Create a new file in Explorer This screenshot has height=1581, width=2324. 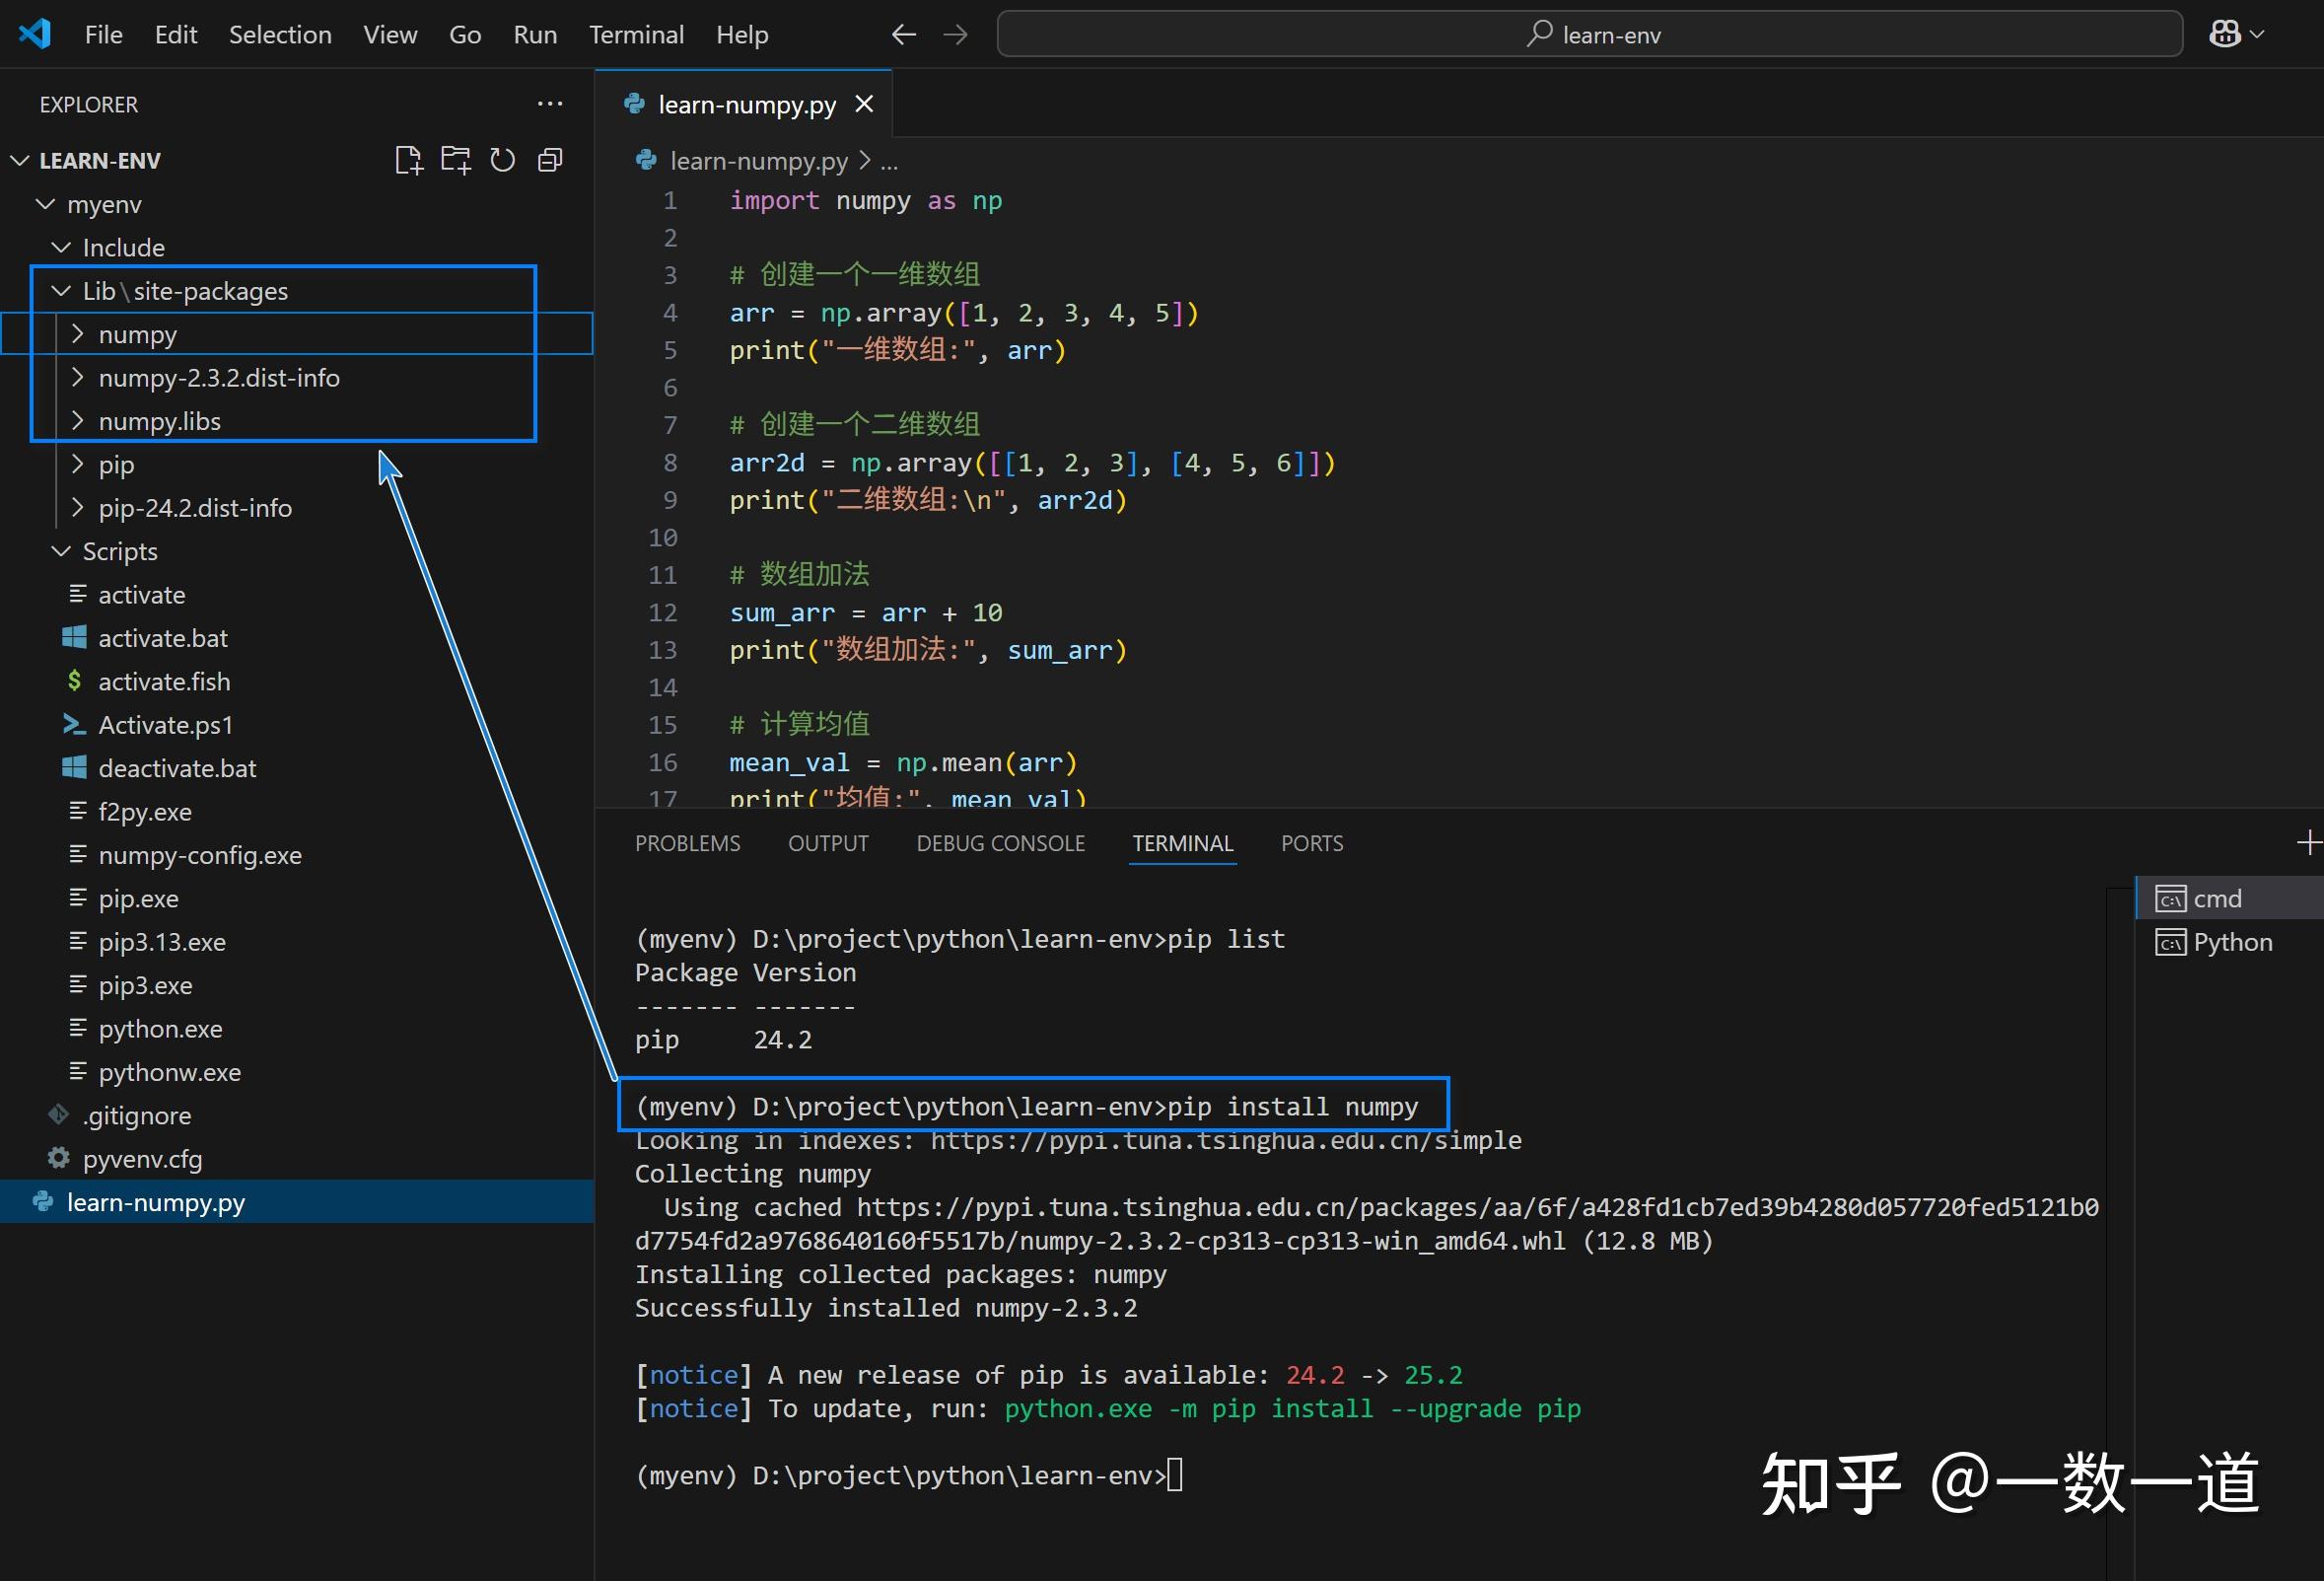[x=408, y=159]
